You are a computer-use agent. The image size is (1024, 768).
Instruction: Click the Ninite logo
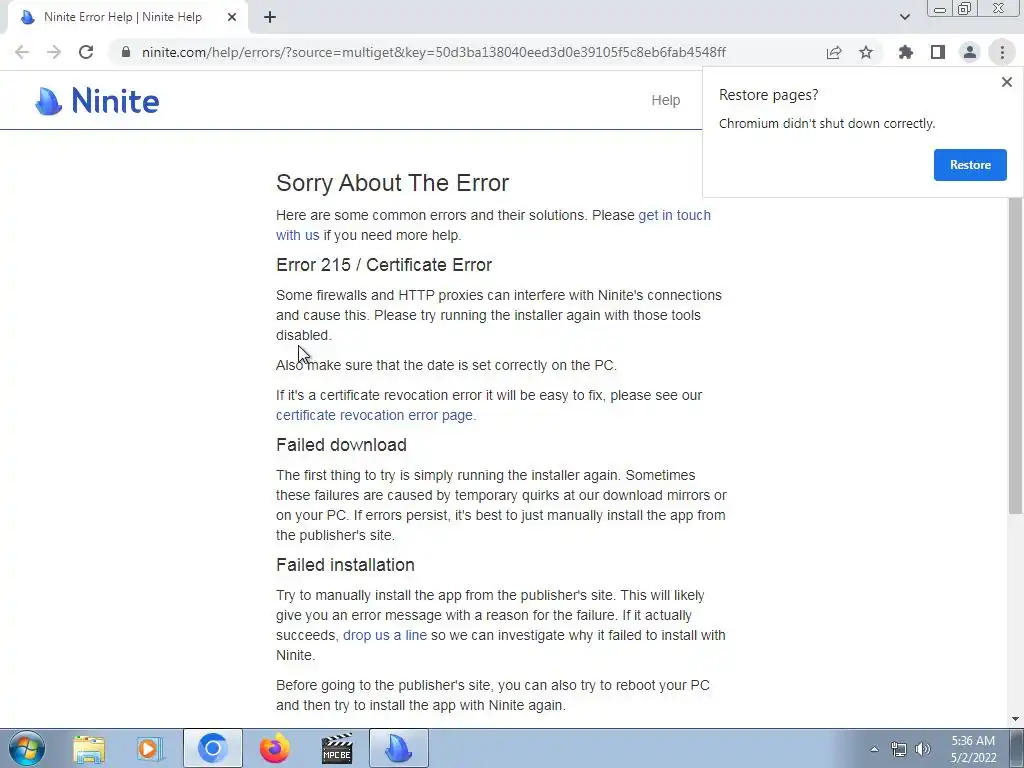[97, 101]
